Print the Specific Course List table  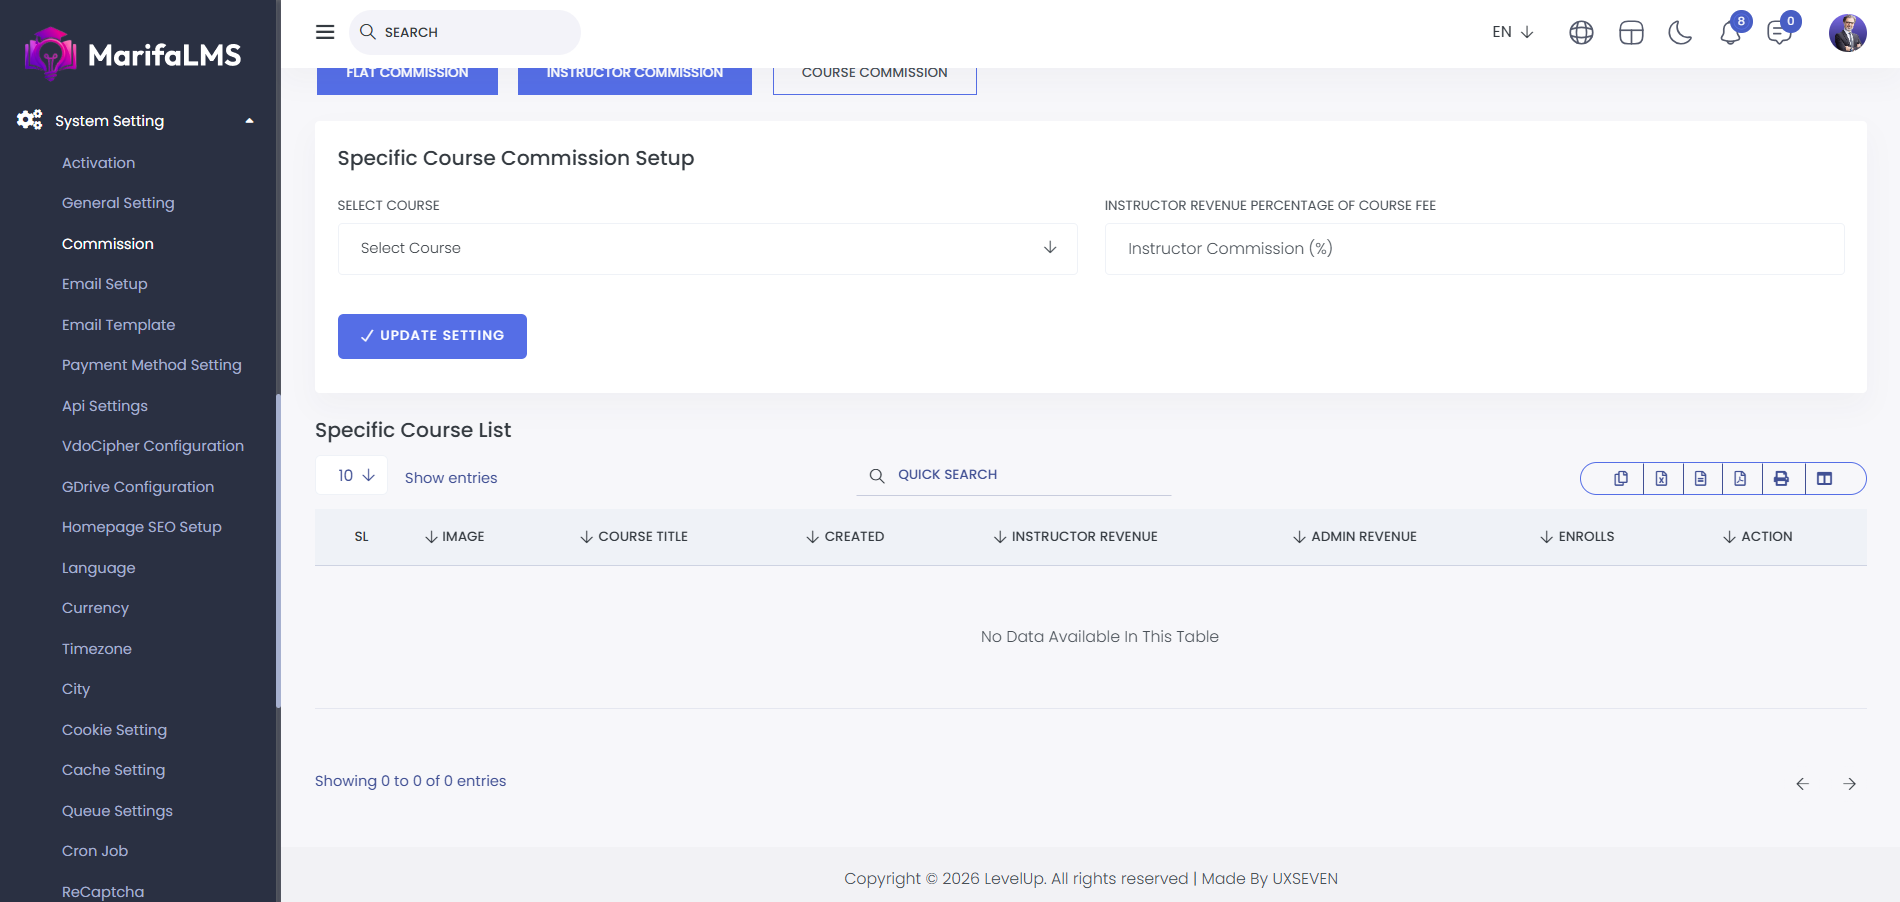[x=1781, y=479]
